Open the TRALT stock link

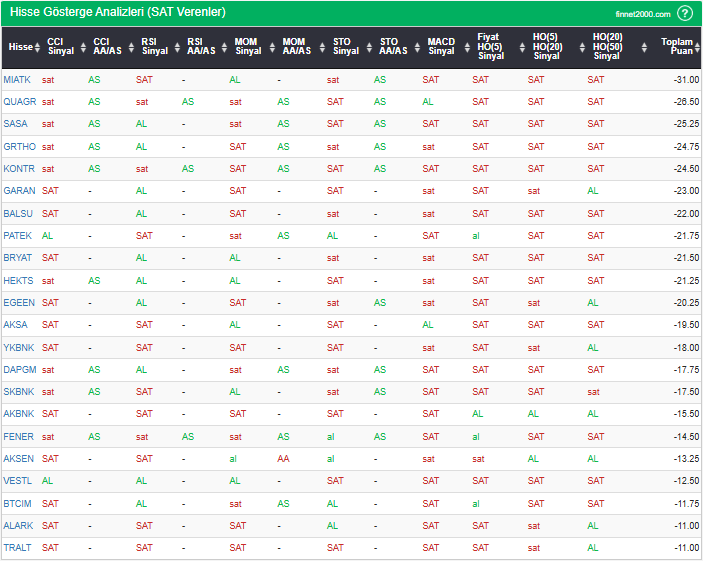[x=18, y=547]
